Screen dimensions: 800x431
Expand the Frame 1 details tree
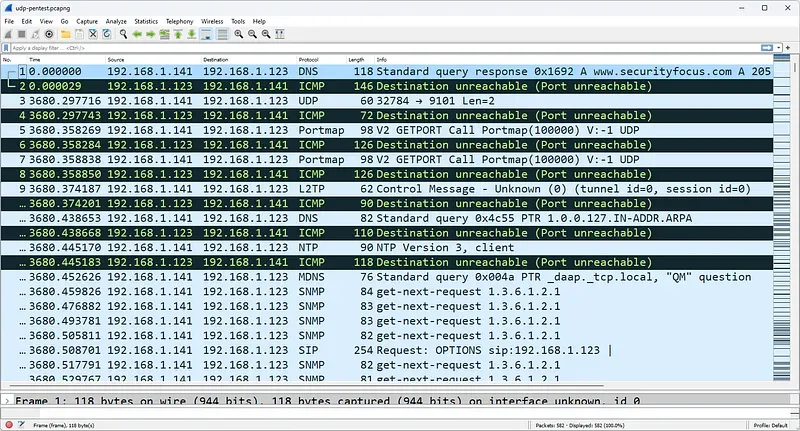[x=7, y=401]
